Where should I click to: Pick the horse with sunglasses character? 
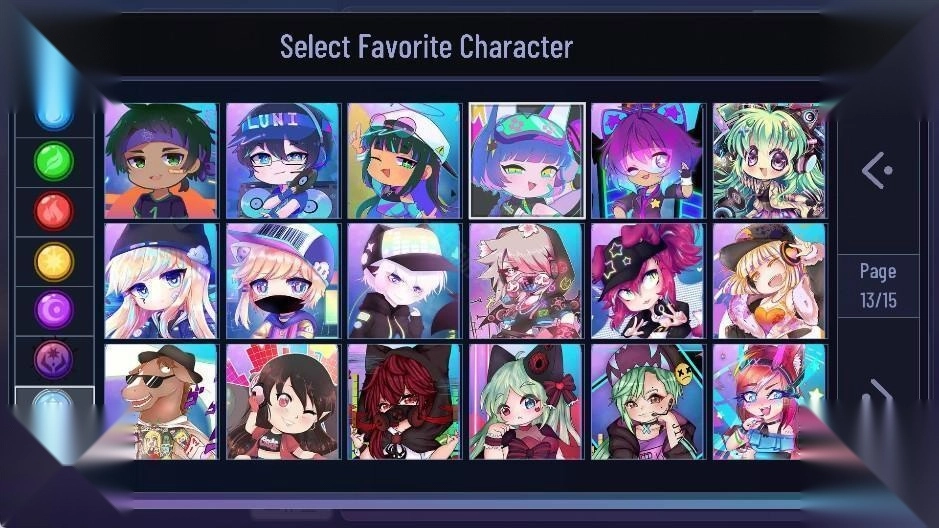[161, 402]
